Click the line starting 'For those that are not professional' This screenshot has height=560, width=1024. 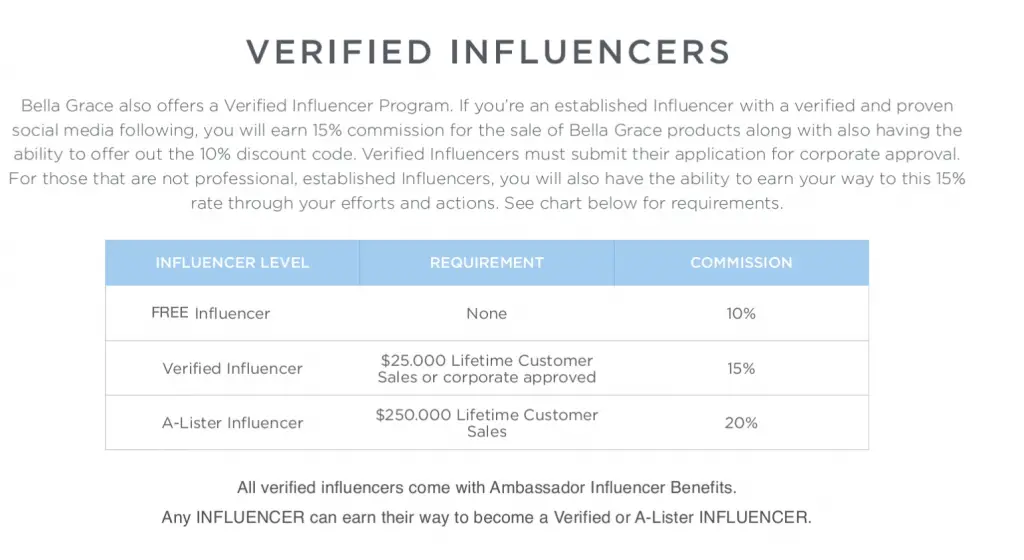click(487, 179)
